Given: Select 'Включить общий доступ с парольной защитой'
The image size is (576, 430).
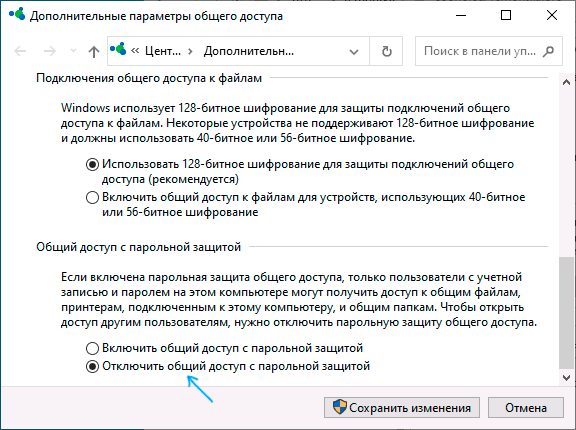Looking at the screenshot, I should pyautogui.click(x=92, y=348).
